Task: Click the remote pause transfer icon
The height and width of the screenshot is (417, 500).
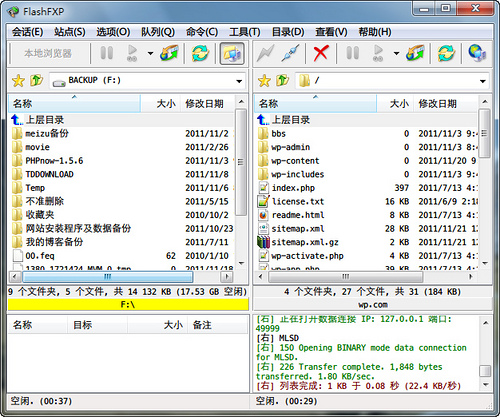Action: tap(353, 53)
